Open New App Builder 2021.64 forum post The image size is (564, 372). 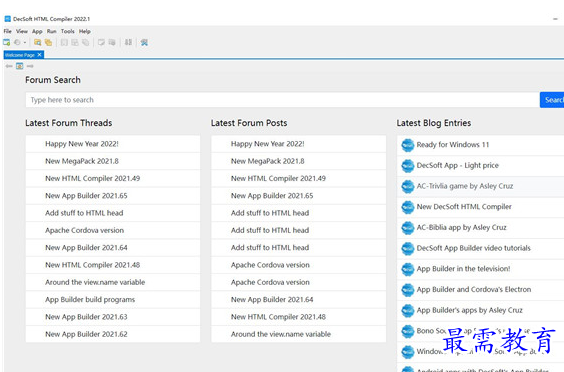coord(299,299)
